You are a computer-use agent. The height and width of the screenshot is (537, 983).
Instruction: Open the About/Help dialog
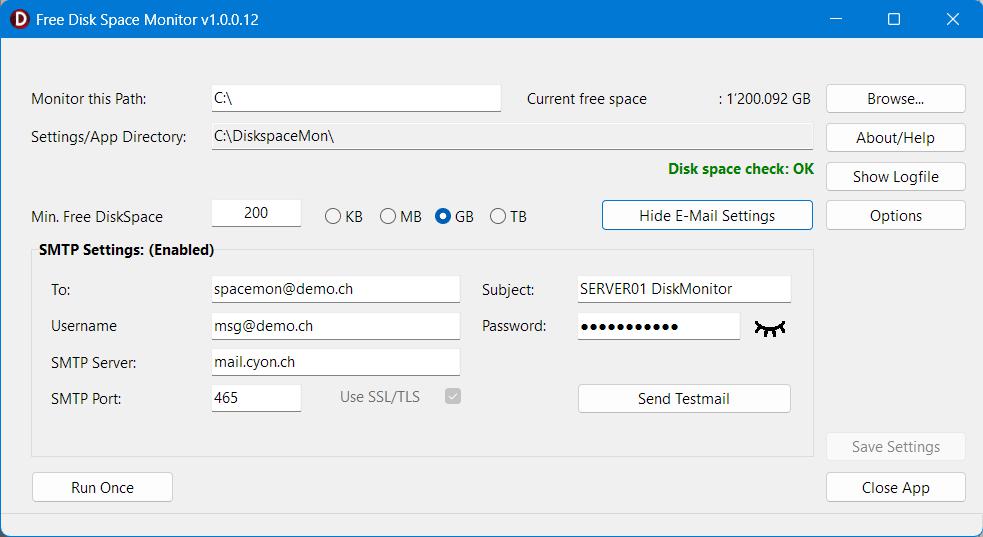895,138
